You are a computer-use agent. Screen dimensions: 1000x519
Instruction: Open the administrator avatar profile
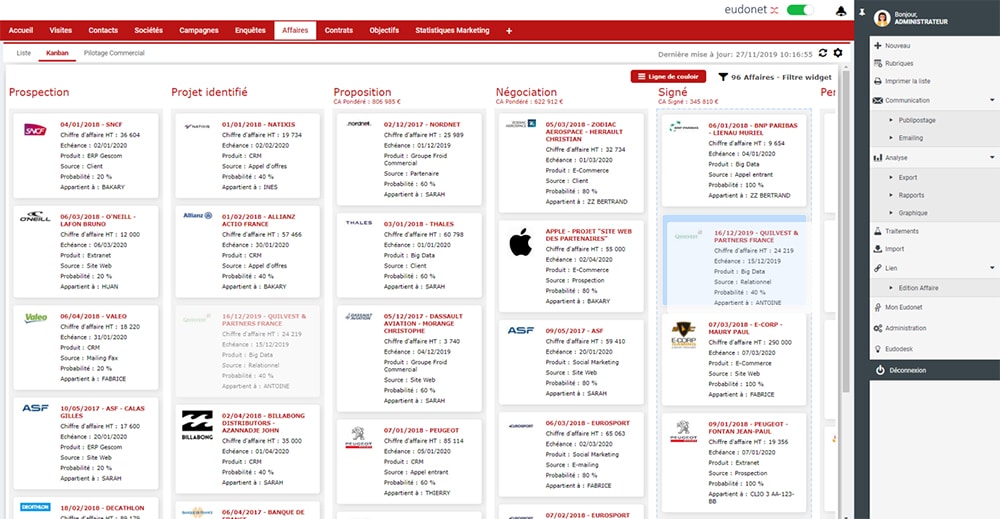coord(882,18)
